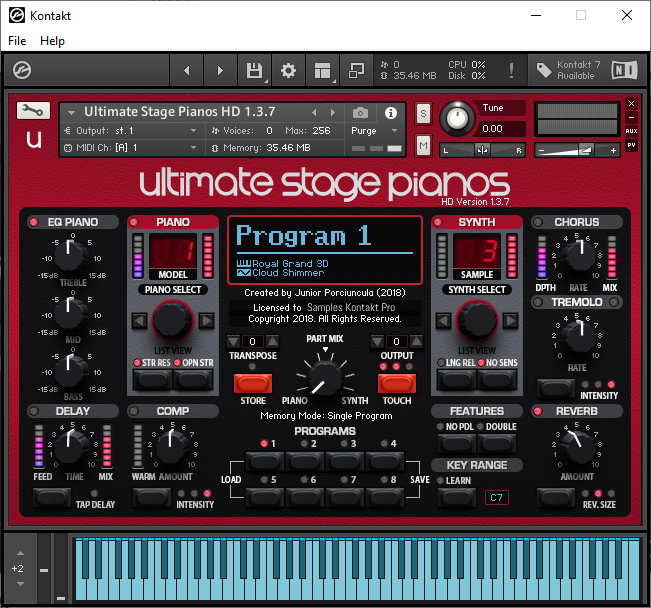Enable the CHORUS effect

pyautogui.click(x=538, y=222)
